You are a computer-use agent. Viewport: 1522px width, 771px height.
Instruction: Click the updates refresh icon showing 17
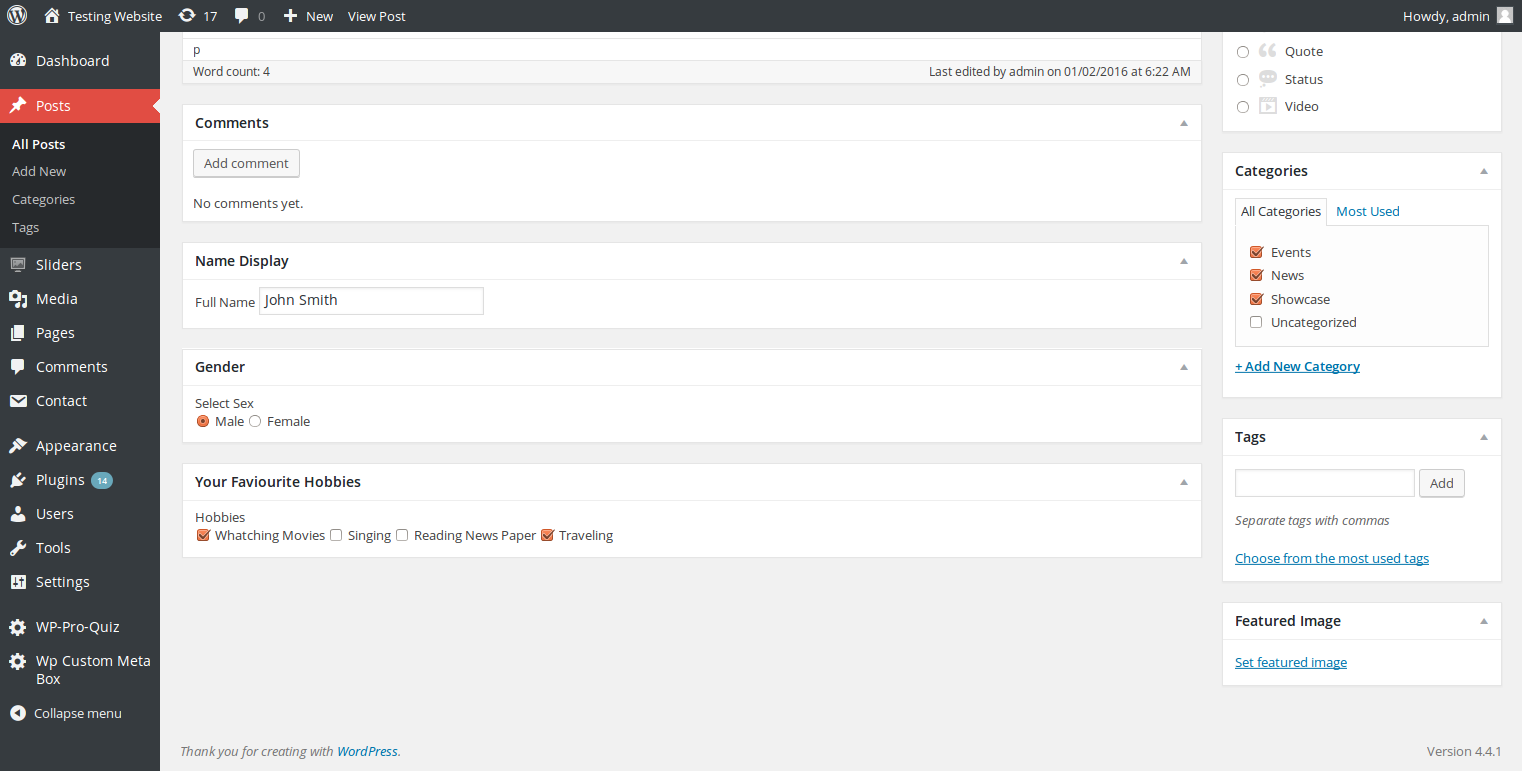[x=187, y=15]
